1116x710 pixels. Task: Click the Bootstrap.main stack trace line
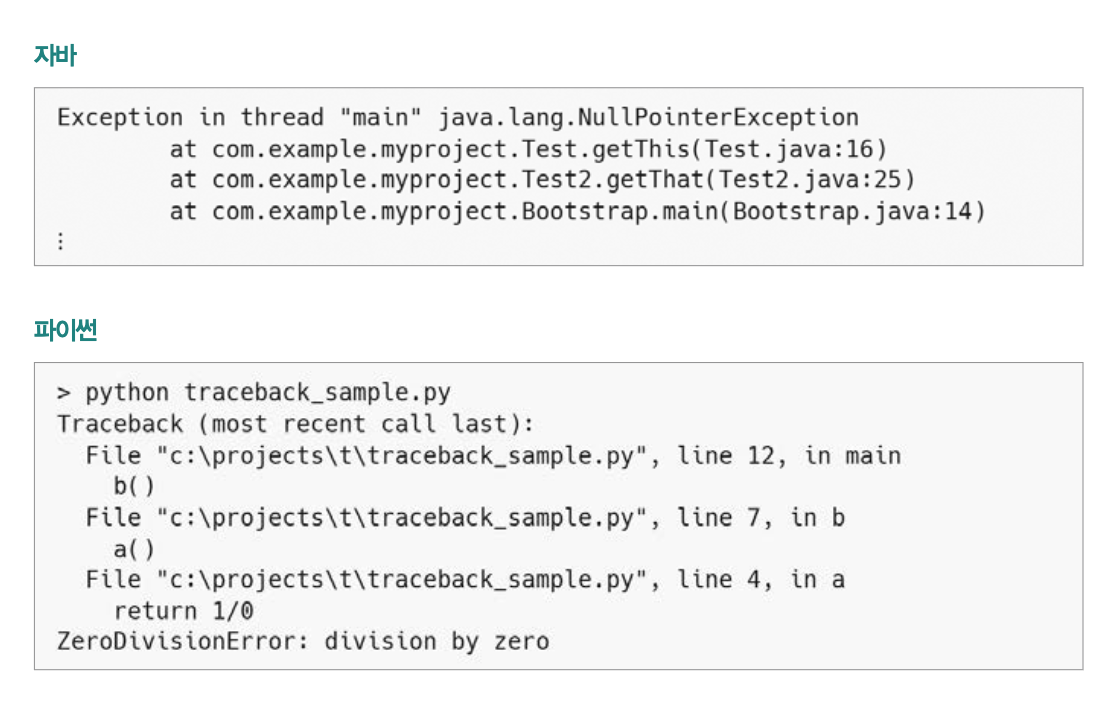point(577,211)
